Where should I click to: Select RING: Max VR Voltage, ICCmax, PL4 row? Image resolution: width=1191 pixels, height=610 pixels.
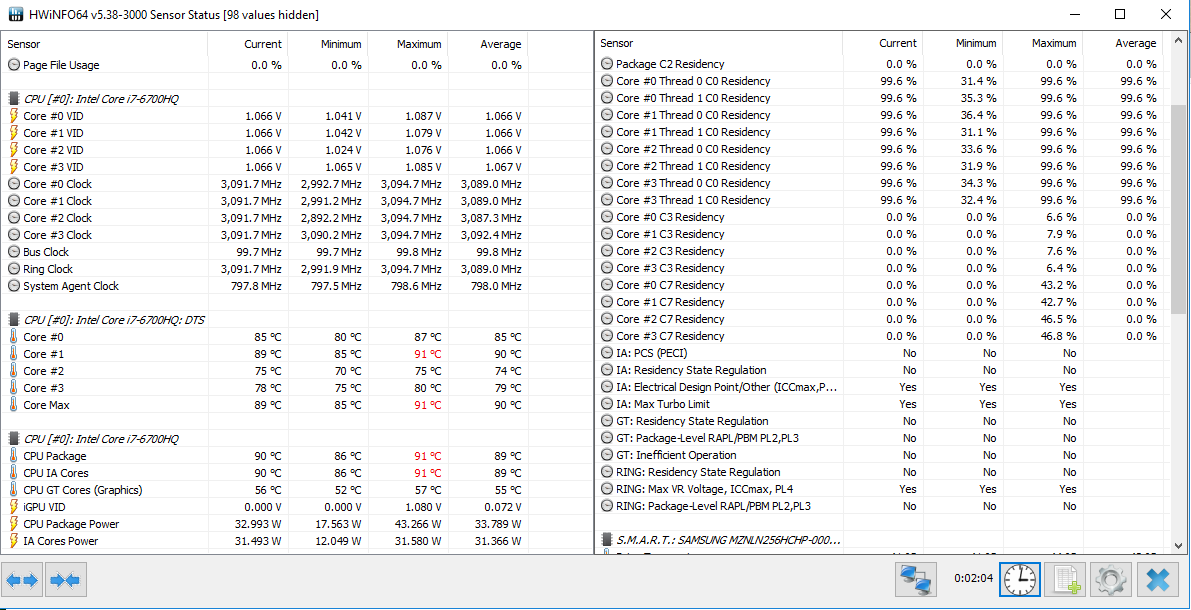pyautogui.click(x=880, y=488)
